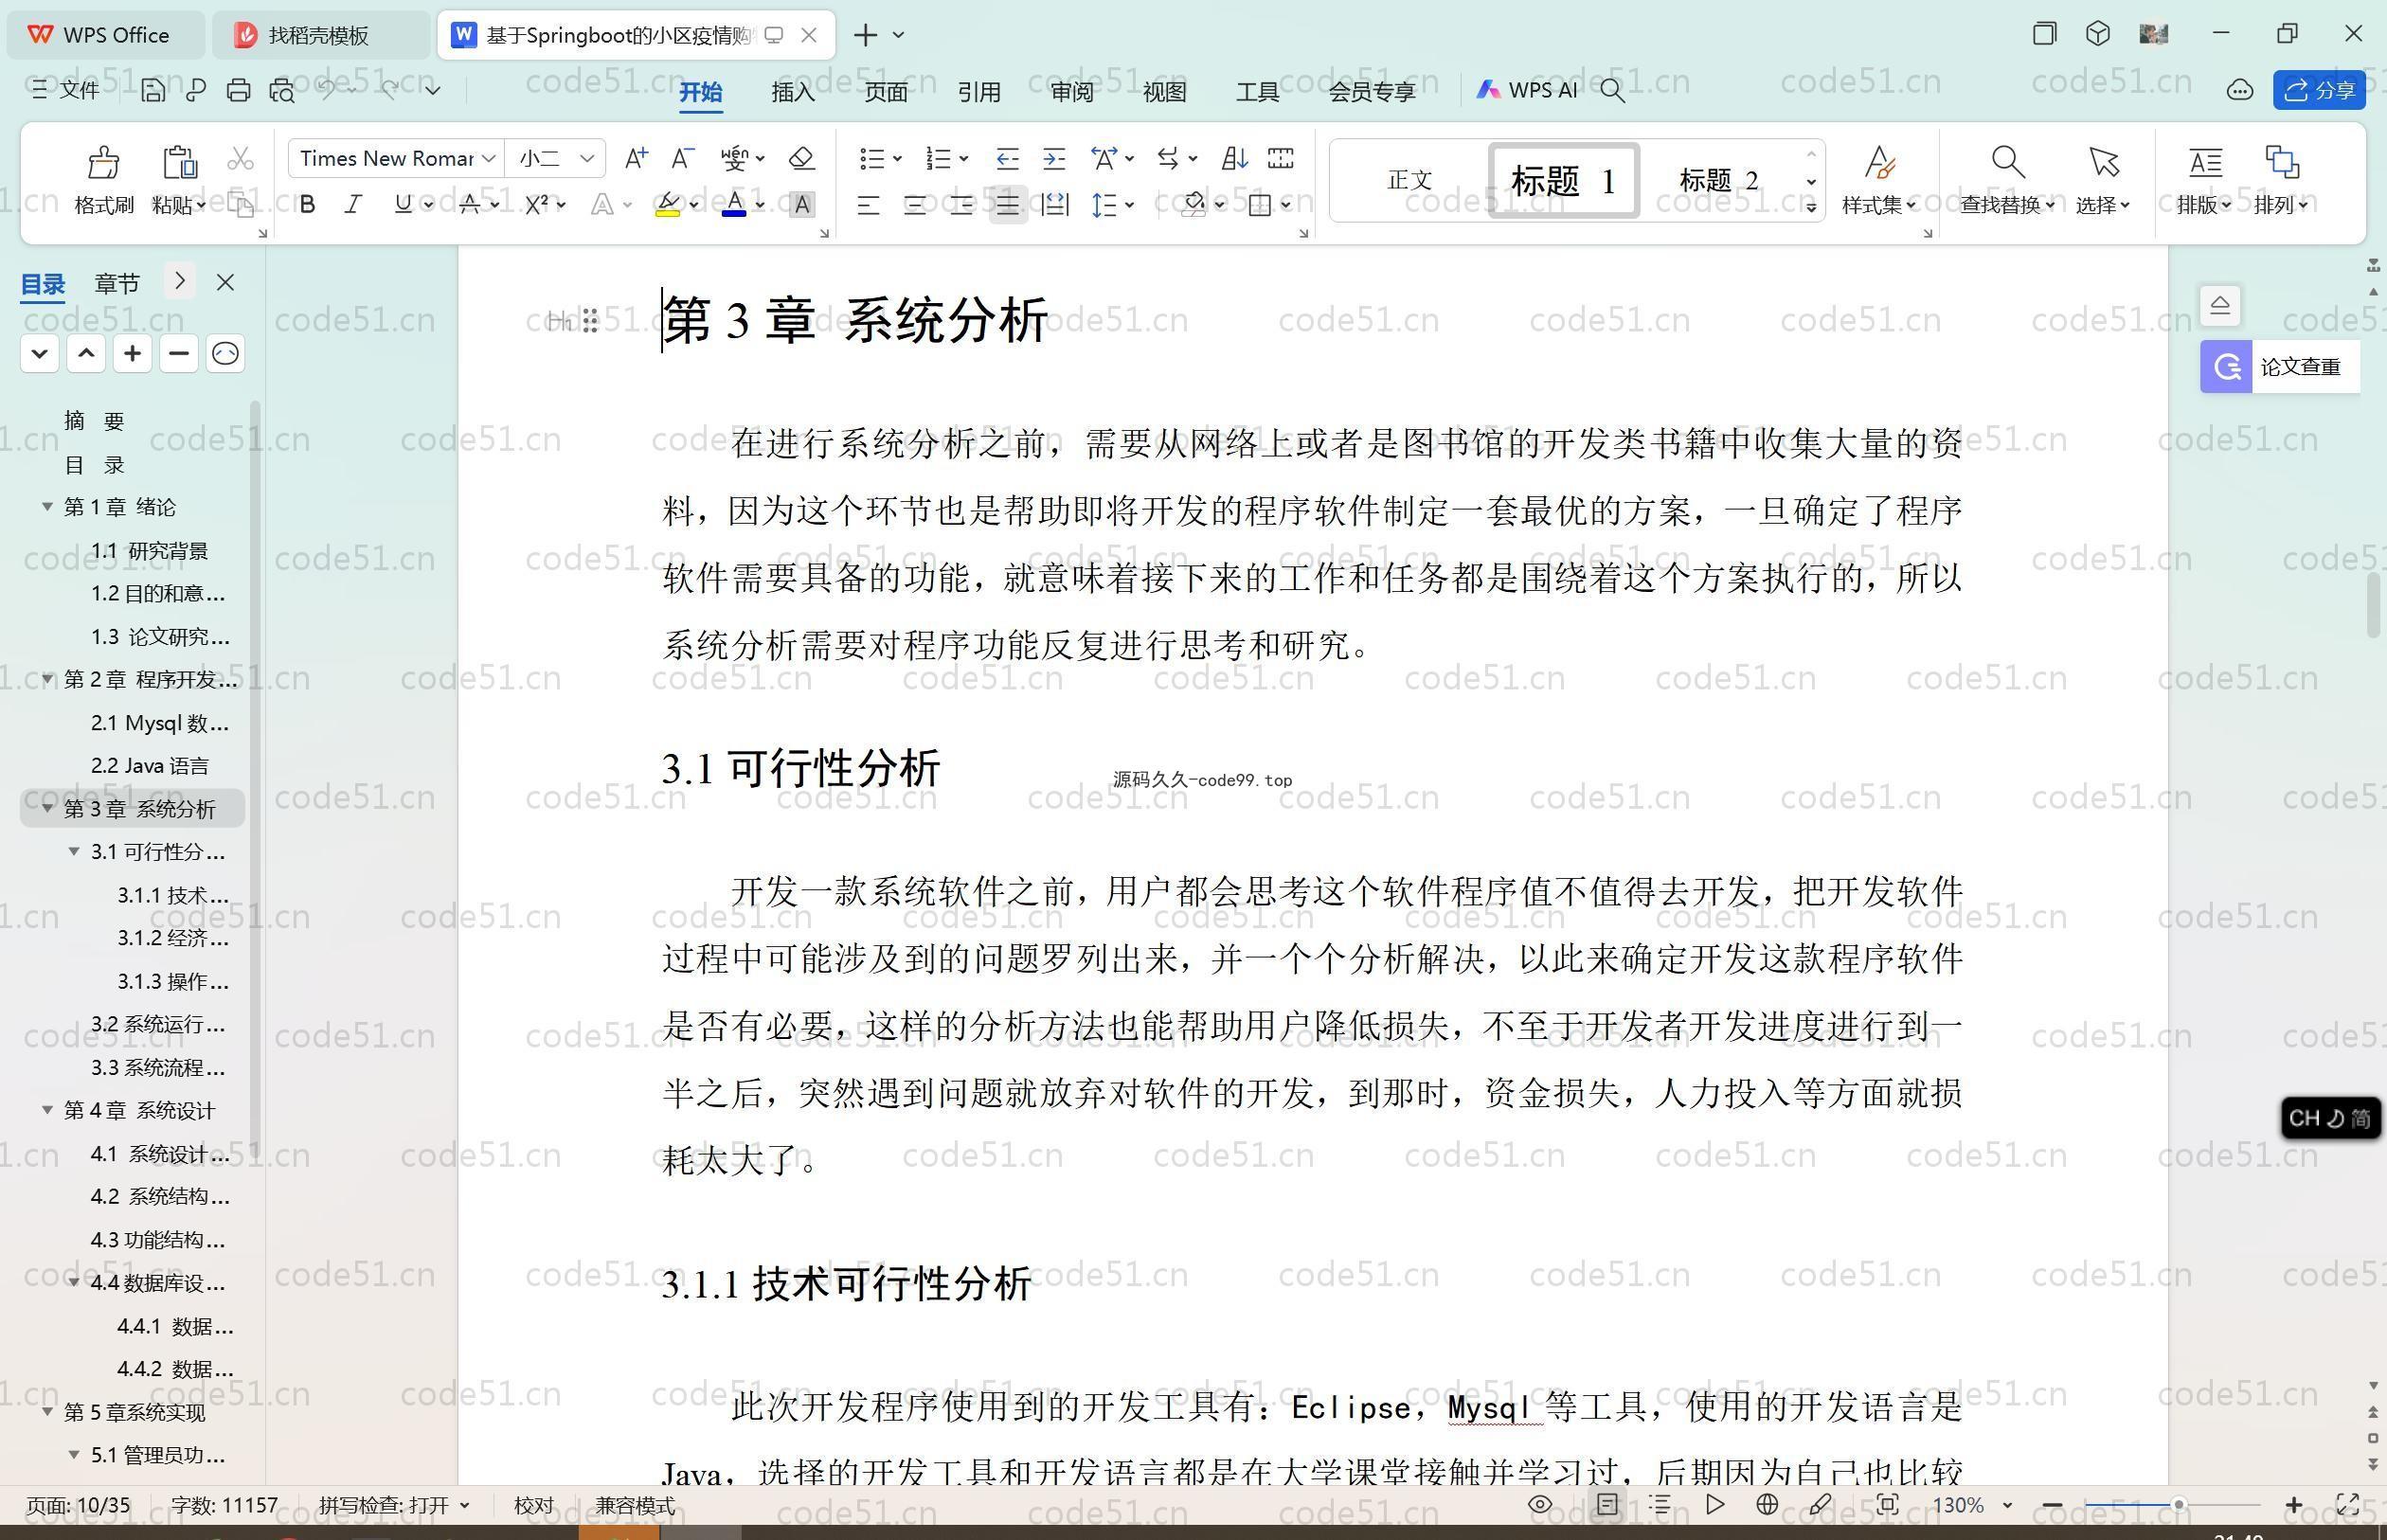Click the Paste (粘贴) clipboard icon

[179, 161]
